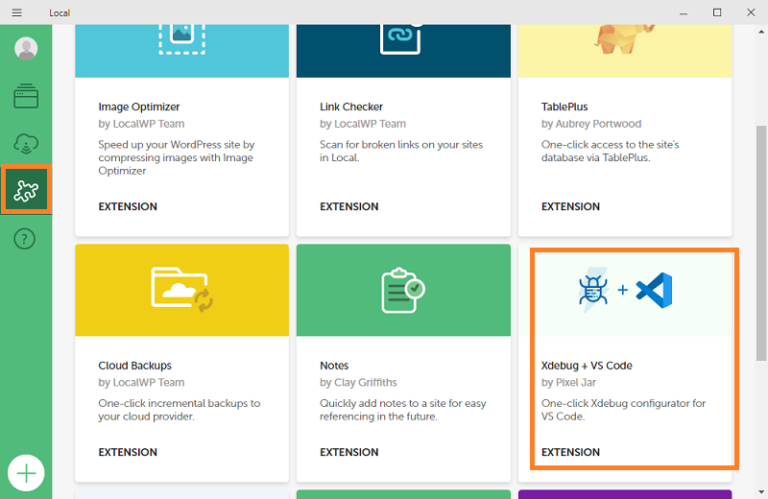The image size is (768, 499).
Task: Click the user account avatar icon
Action: pos(26,48)
